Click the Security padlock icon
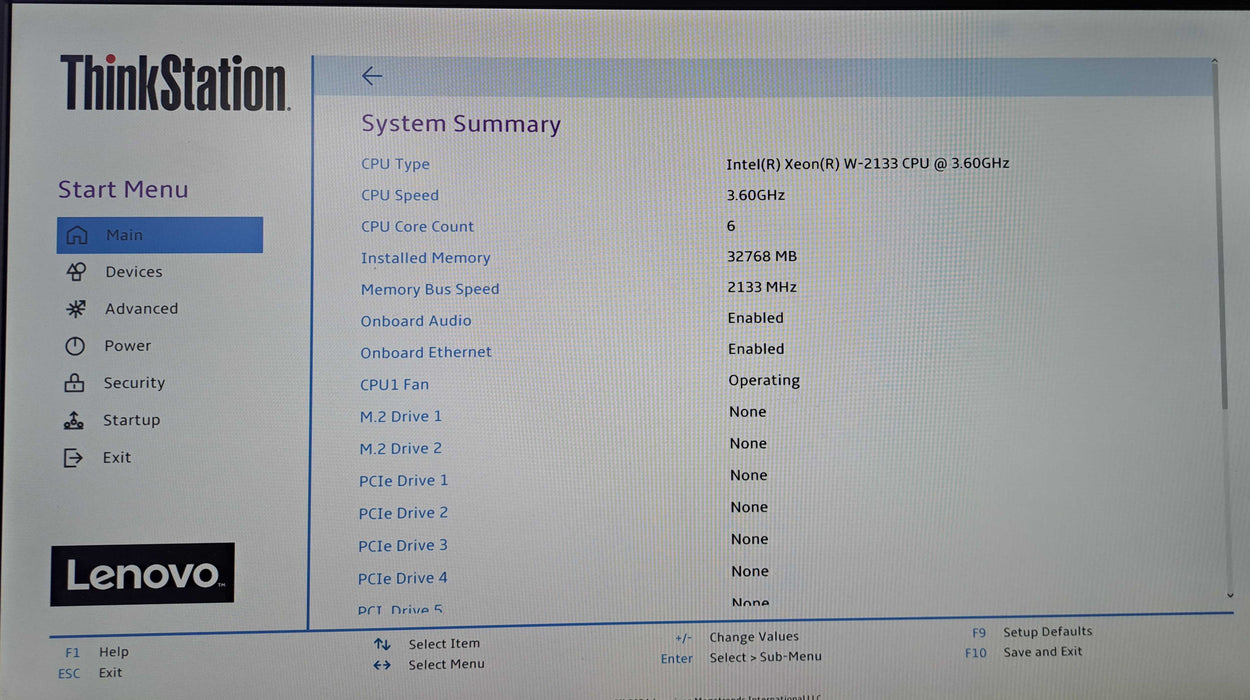 click(x=74, y=383)
